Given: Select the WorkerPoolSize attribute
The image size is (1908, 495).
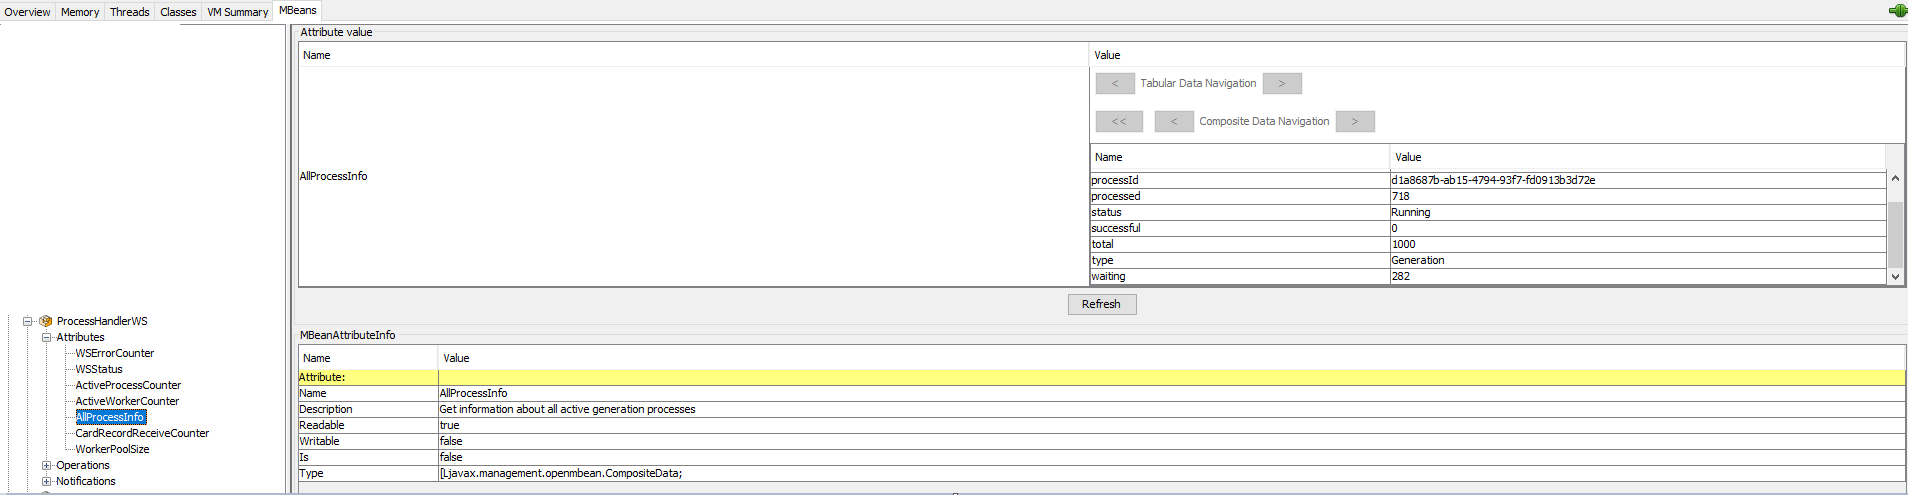Looking at the screenshot, I should tap(112, 449).
